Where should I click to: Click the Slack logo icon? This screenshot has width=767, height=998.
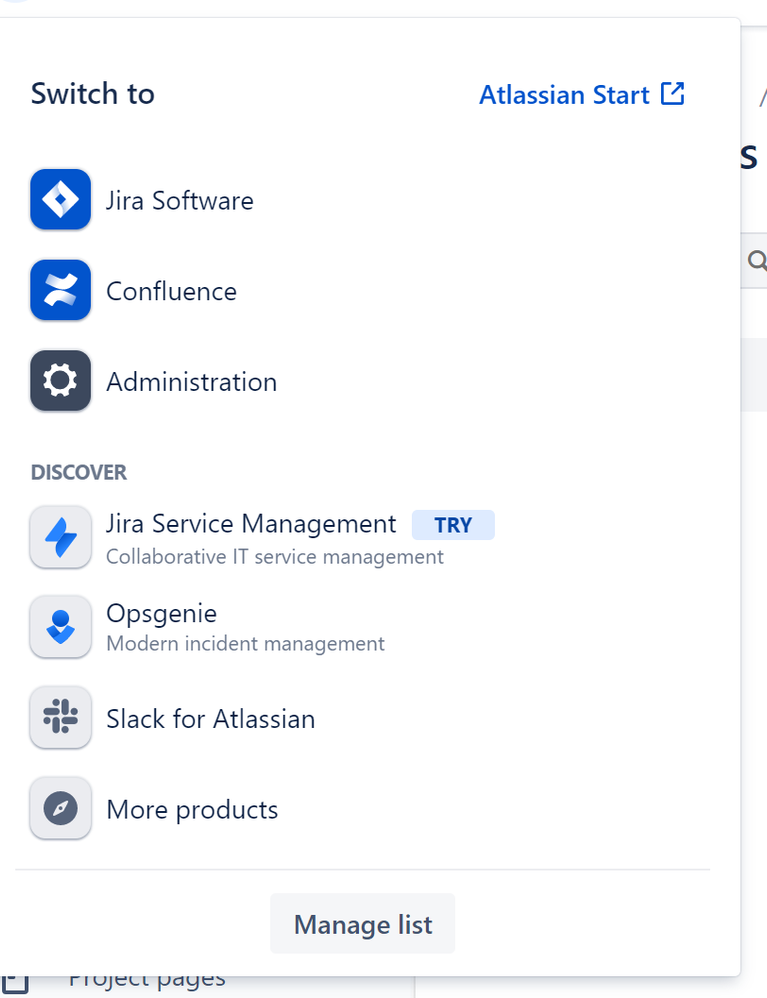point(60,717)
